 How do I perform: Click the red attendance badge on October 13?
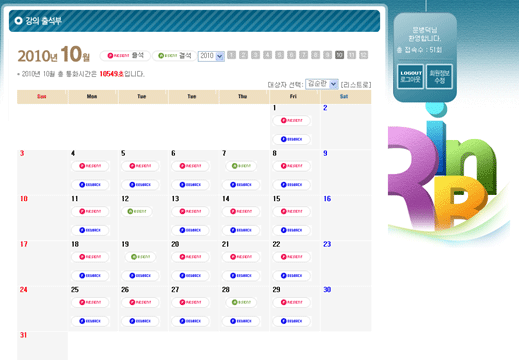tap(191, 211)
